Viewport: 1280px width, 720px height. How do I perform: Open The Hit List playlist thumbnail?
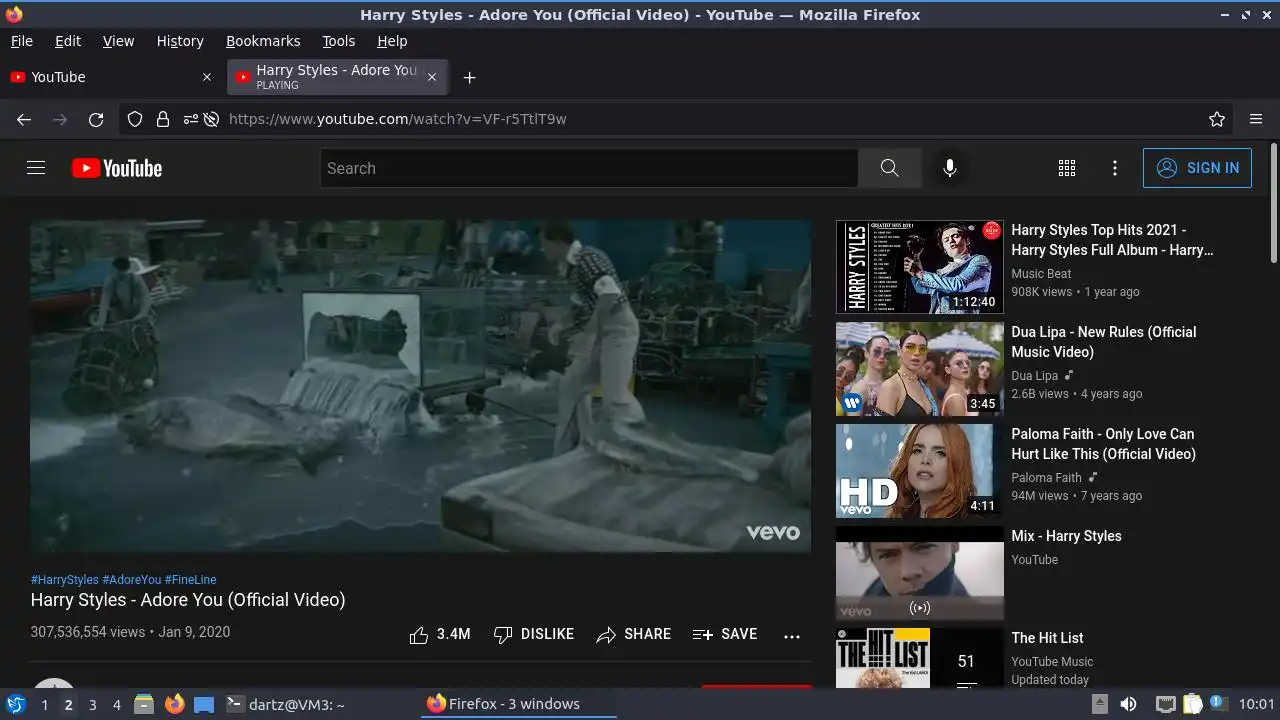(919, 657)
